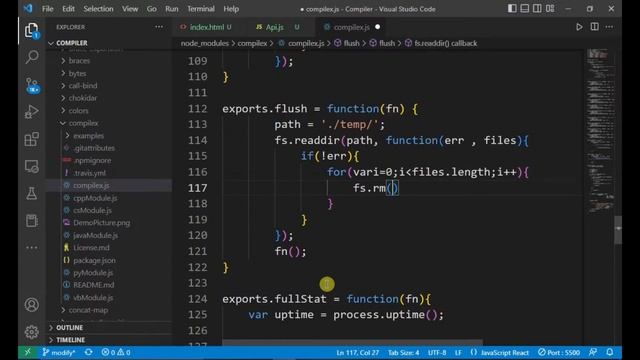Open the Help menu

coord(231,9)
